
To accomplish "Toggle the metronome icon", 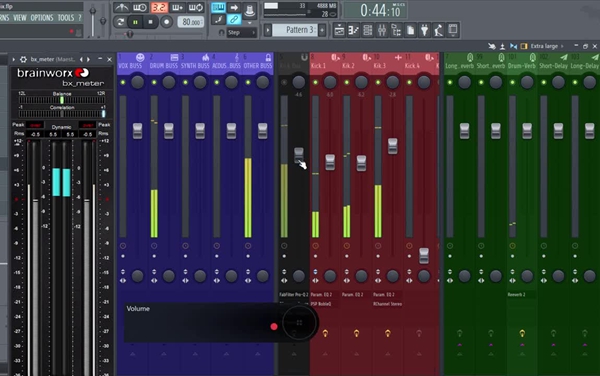I will (x=121, y=7).
